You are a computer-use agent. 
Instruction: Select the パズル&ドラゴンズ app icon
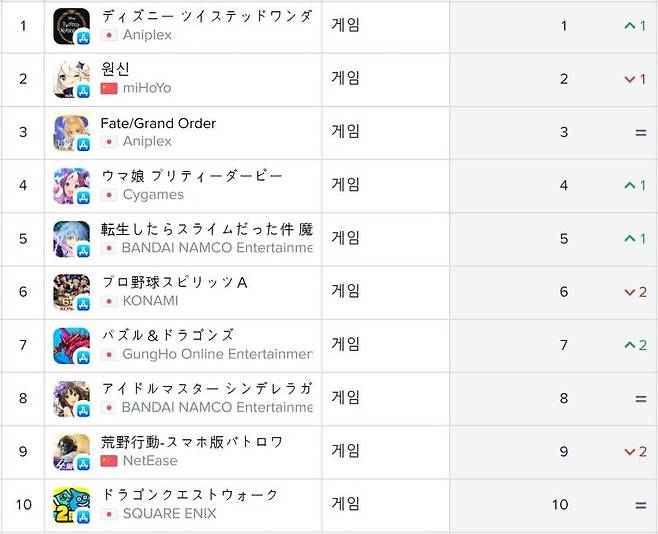click(71, 345)
